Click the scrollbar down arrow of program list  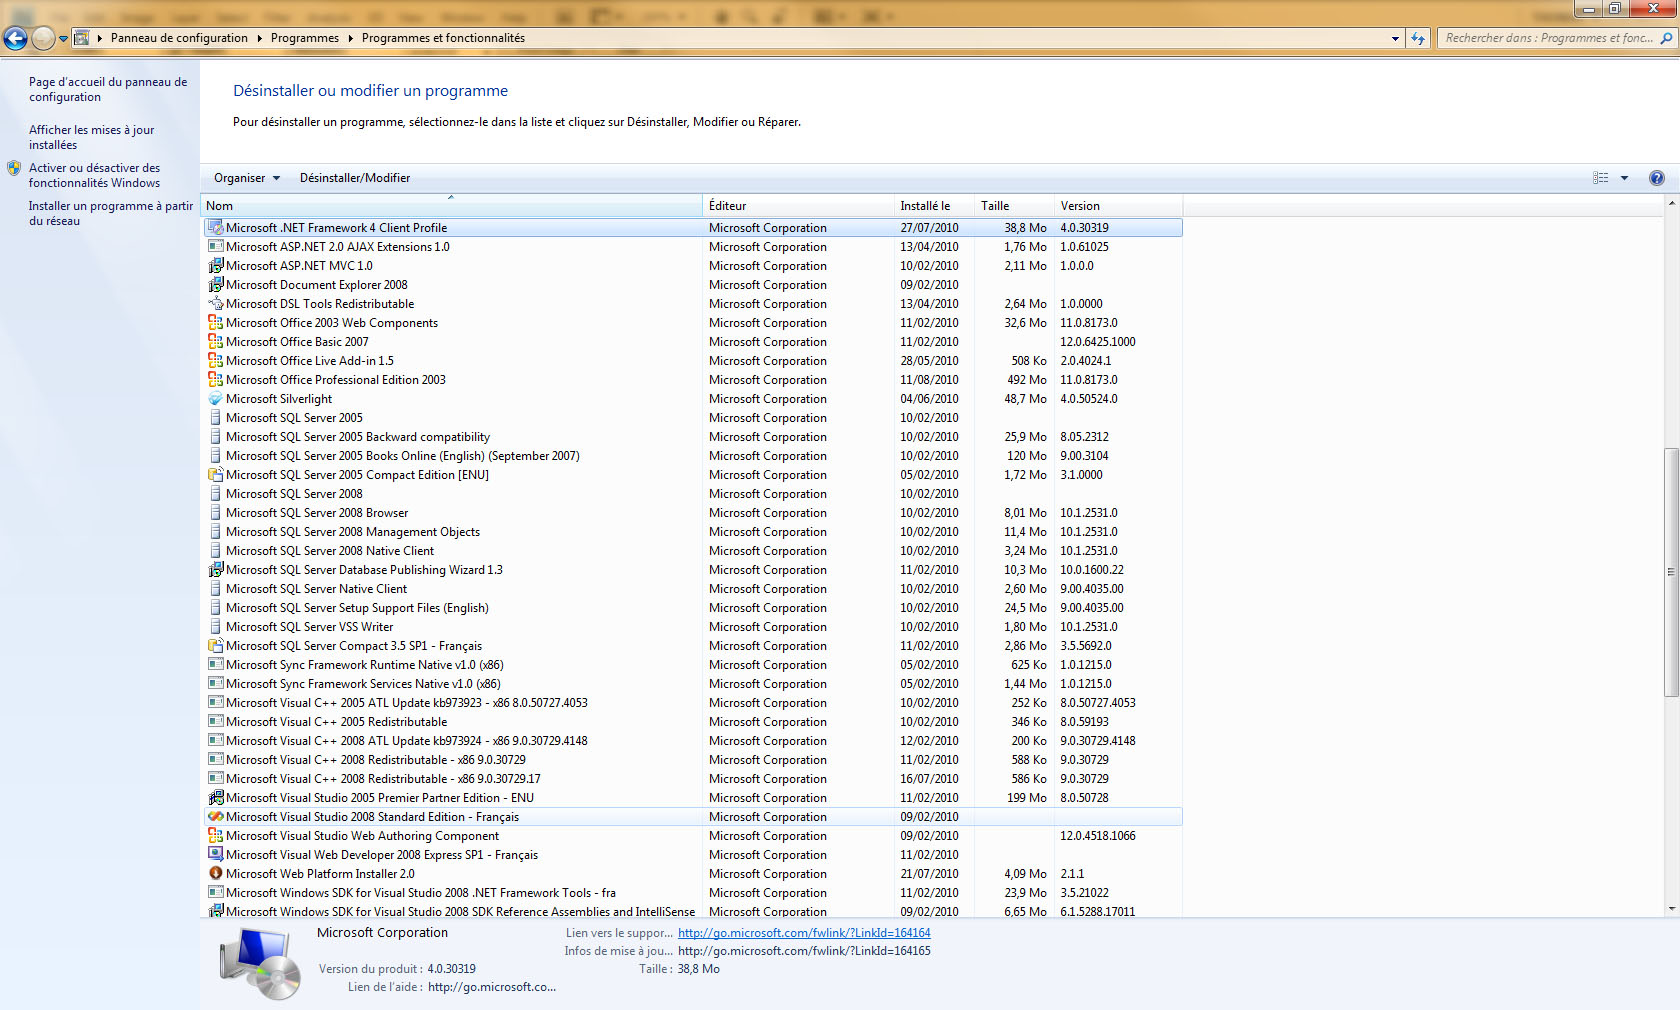(x=1671, y=909)
